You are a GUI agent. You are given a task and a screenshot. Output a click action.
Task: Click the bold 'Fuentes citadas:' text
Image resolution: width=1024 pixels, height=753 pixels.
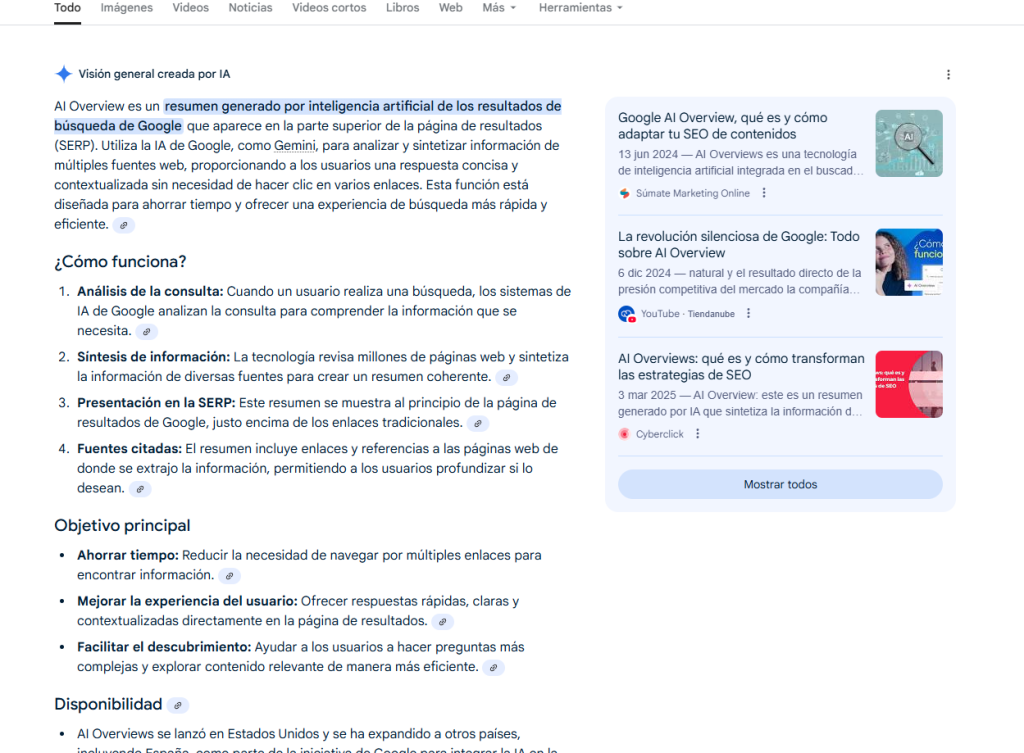coord(129,449)
